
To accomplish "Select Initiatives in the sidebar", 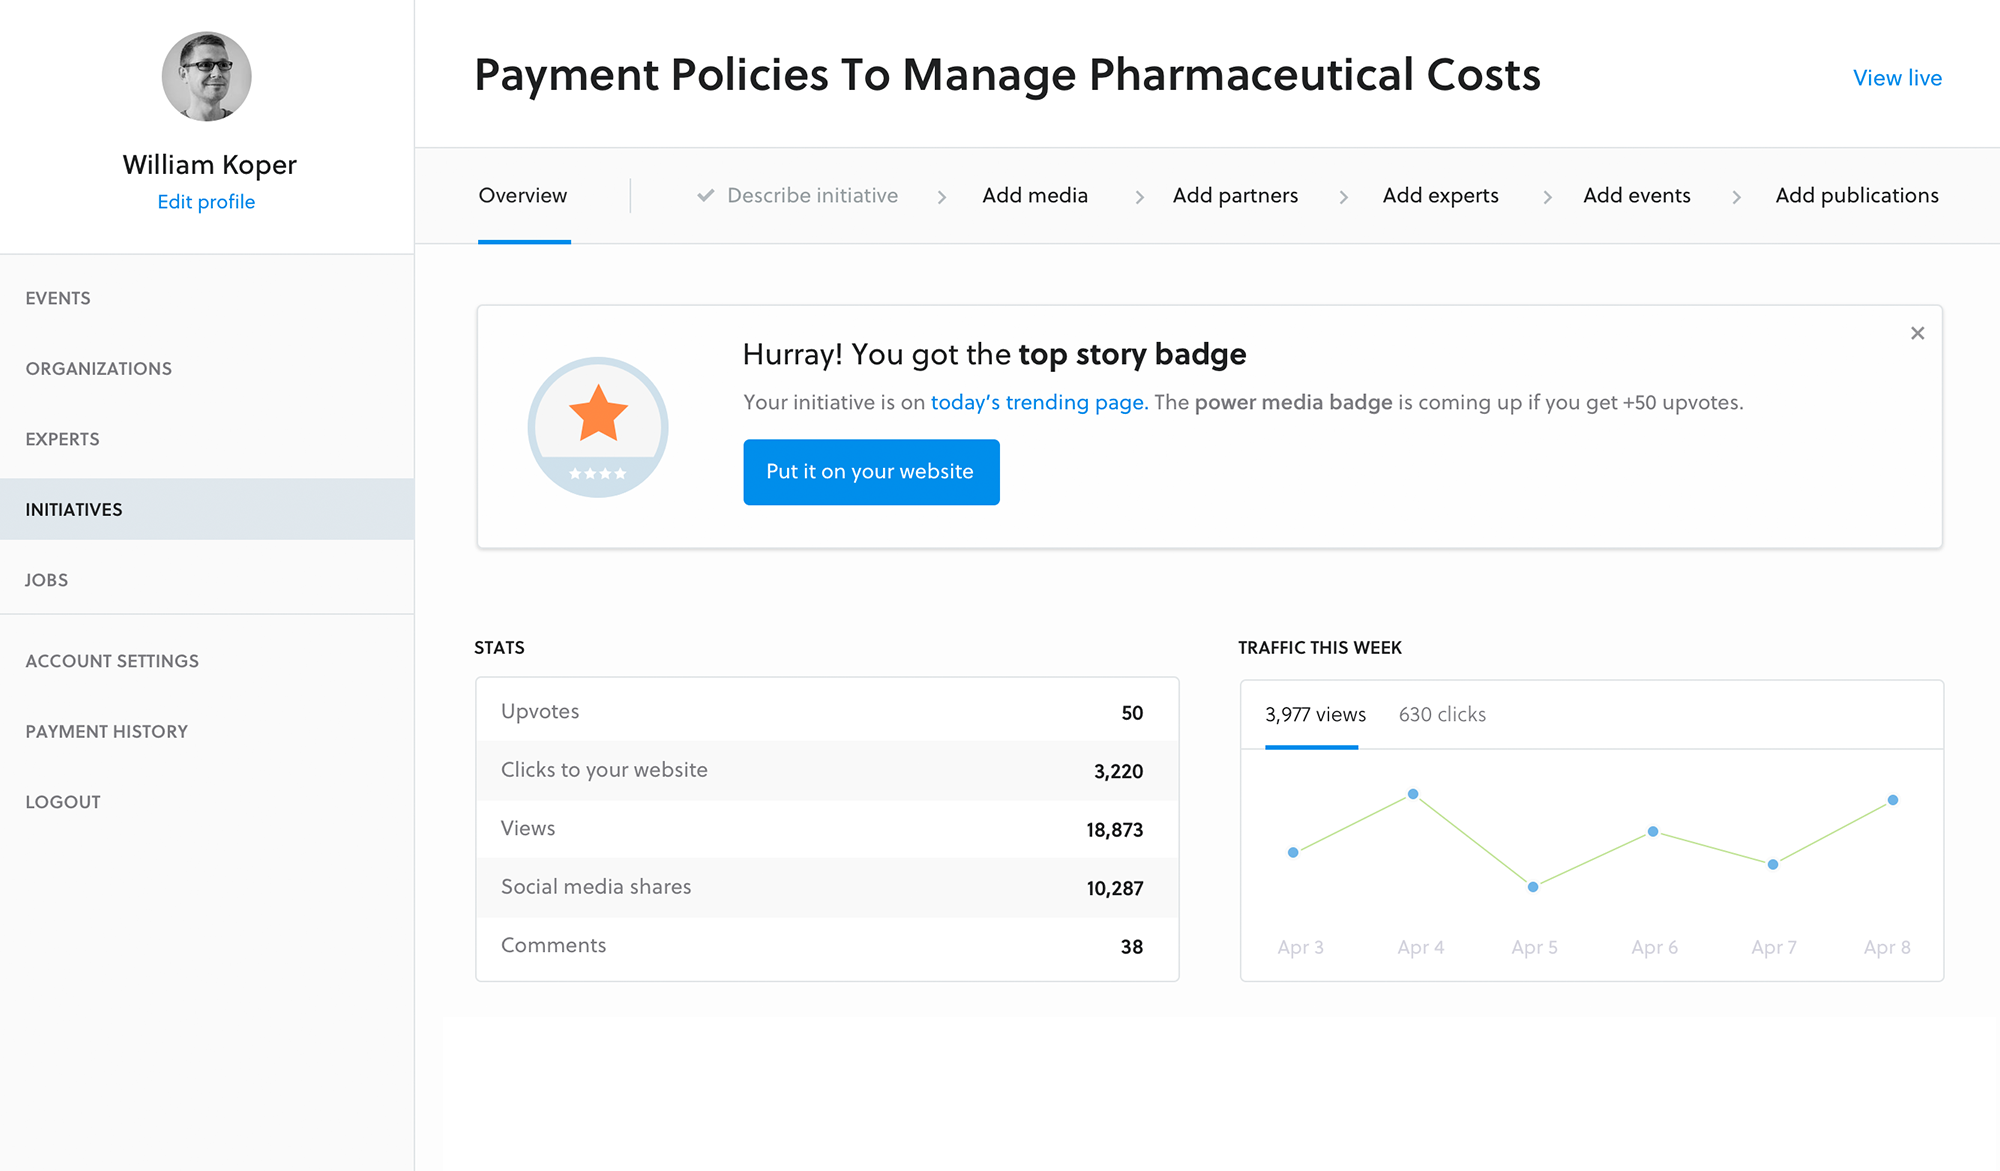I will [x=207, y=509].
